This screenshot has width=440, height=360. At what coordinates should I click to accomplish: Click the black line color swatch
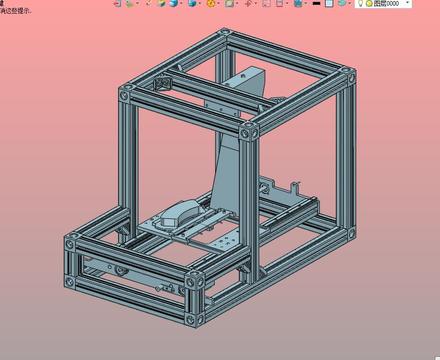click(x=316, y=4)
